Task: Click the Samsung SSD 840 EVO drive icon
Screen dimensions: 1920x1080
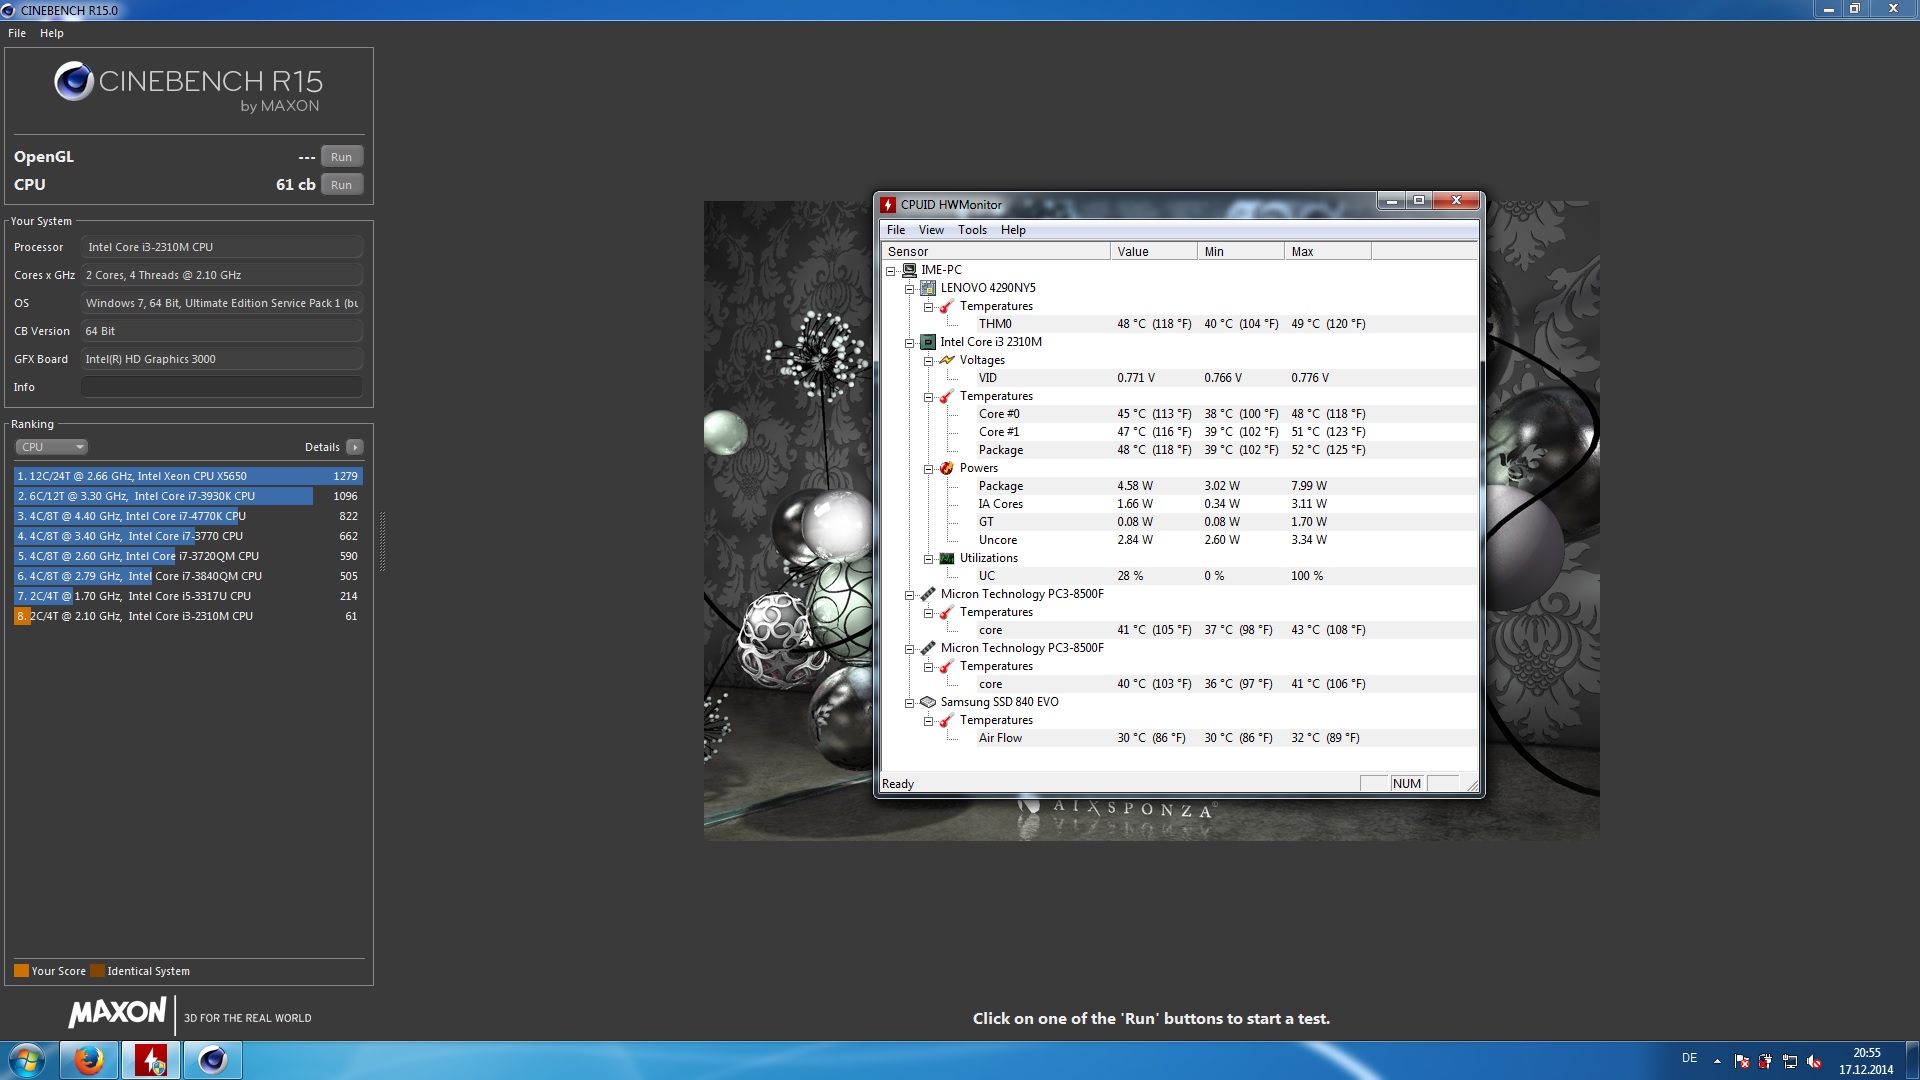Action: coord(928,702)
